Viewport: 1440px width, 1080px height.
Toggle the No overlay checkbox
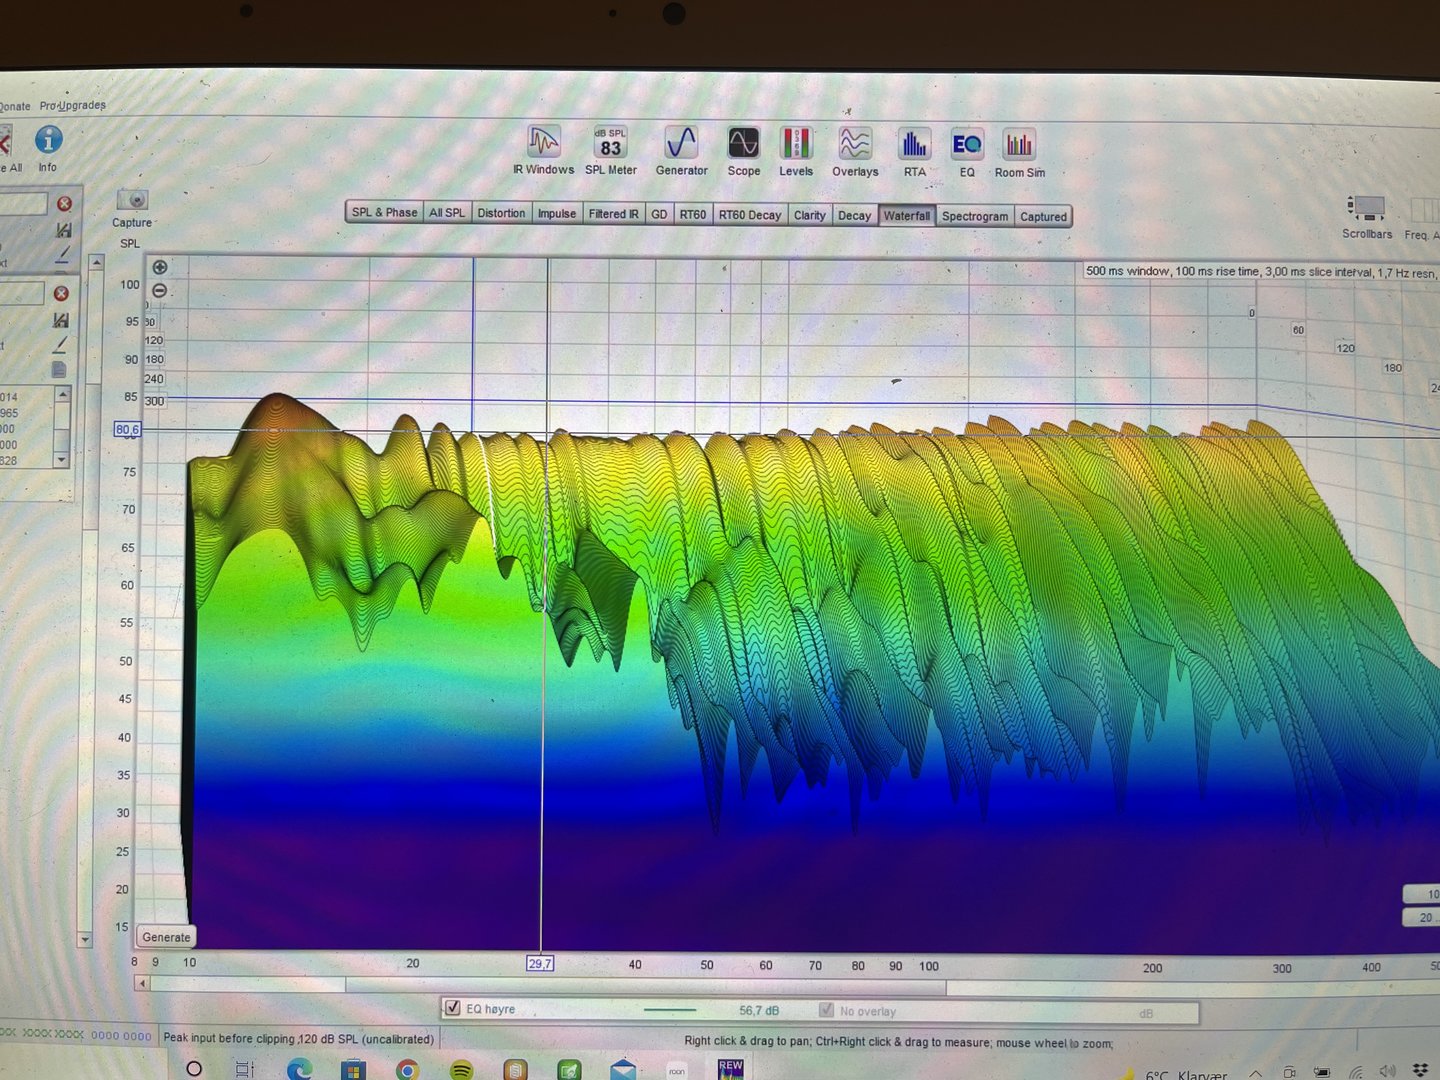click(x=827, y=1010)
